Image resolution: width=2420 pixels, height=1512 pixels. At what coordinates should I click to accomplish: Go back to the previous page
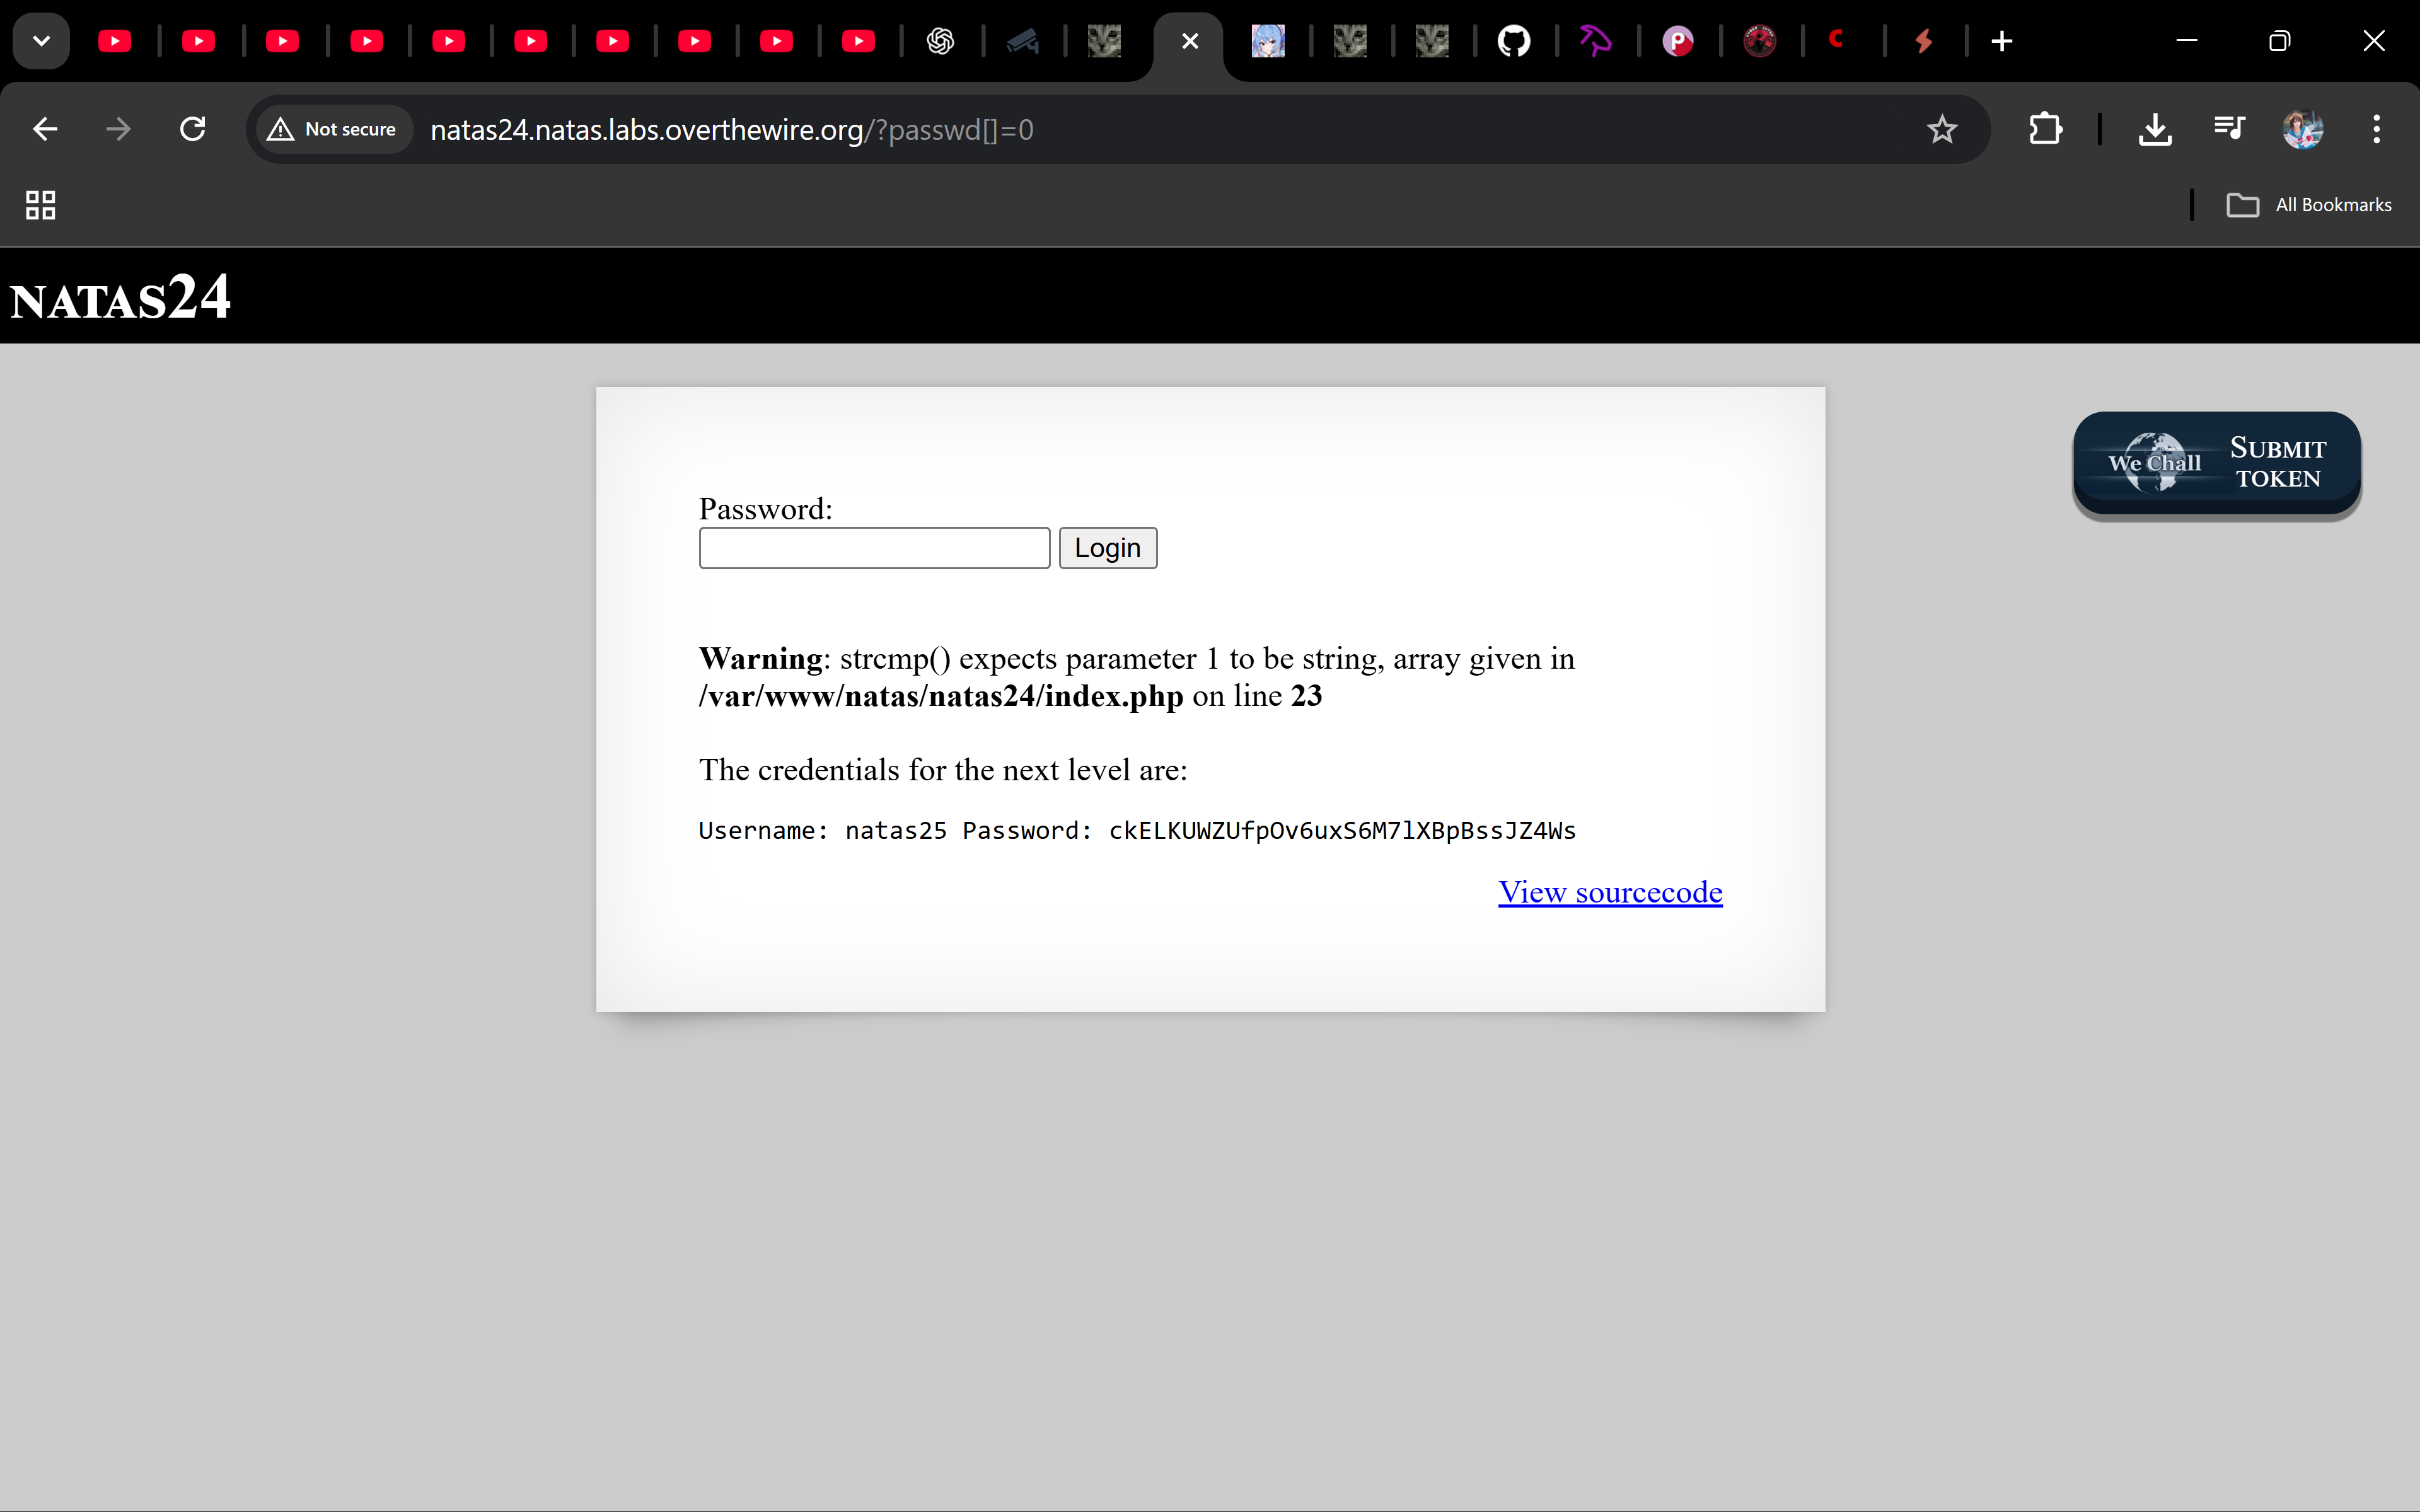(45, 129)
